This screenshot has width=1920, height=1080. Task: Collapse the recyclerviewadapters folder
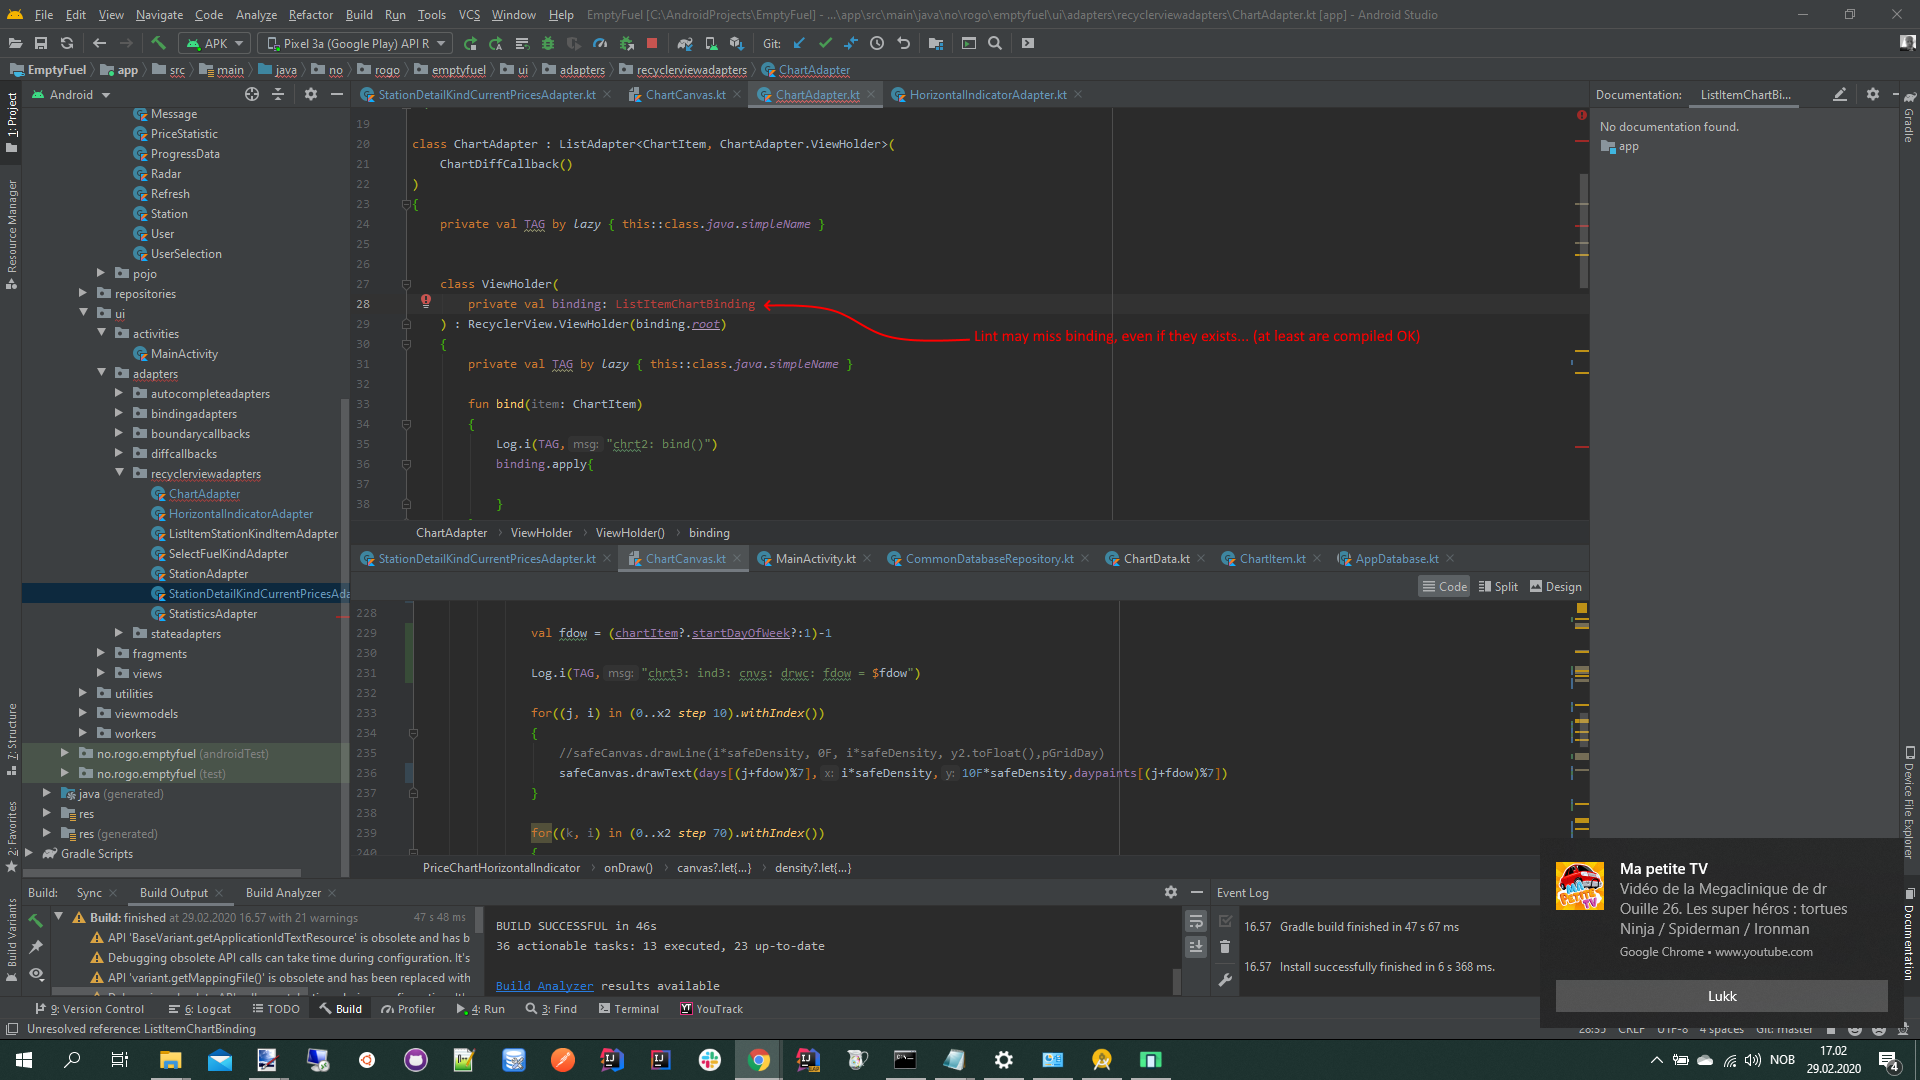(x=119, y=473)
